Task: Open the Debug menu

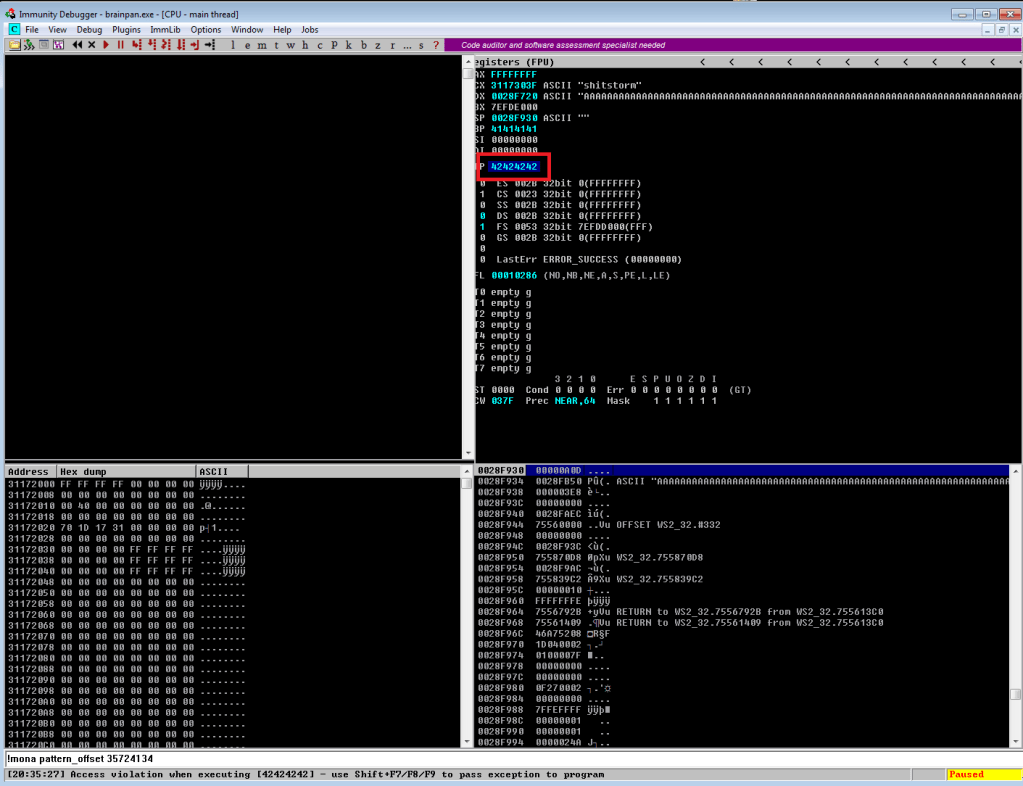Action: (89, 30)
